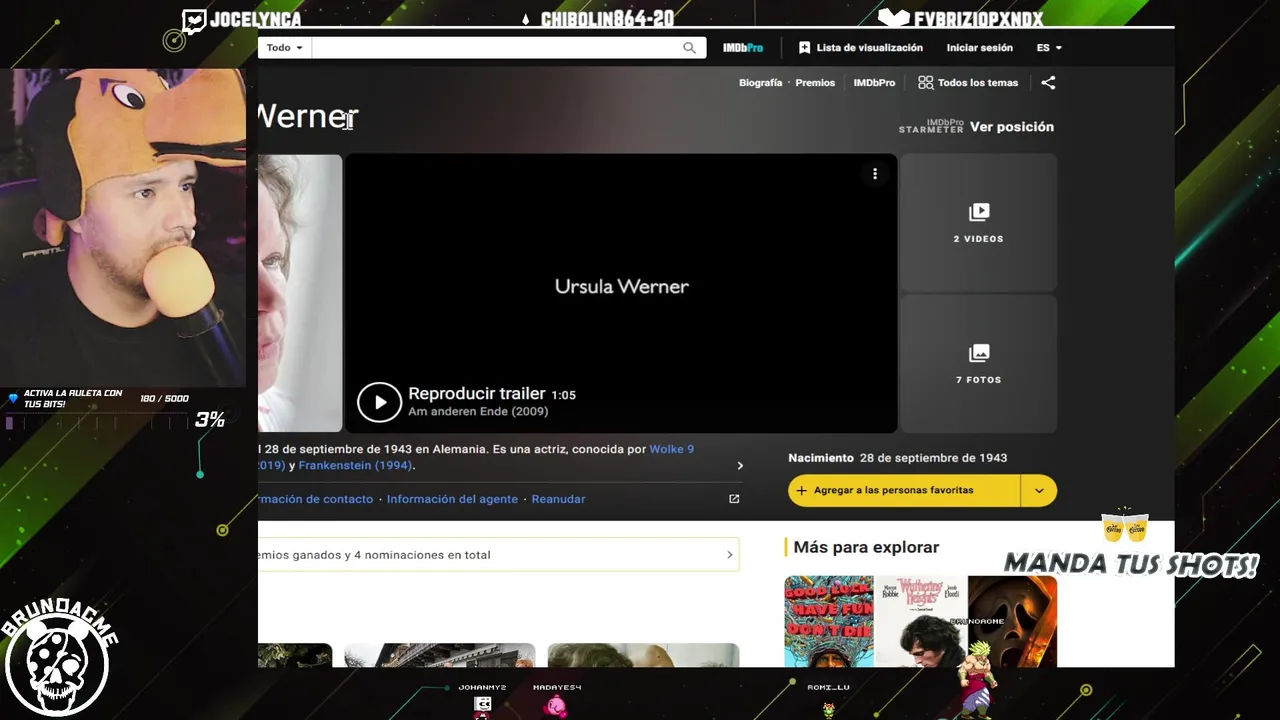
Task: Expand the biography with the chevron arrow
Action: point(740,466)
